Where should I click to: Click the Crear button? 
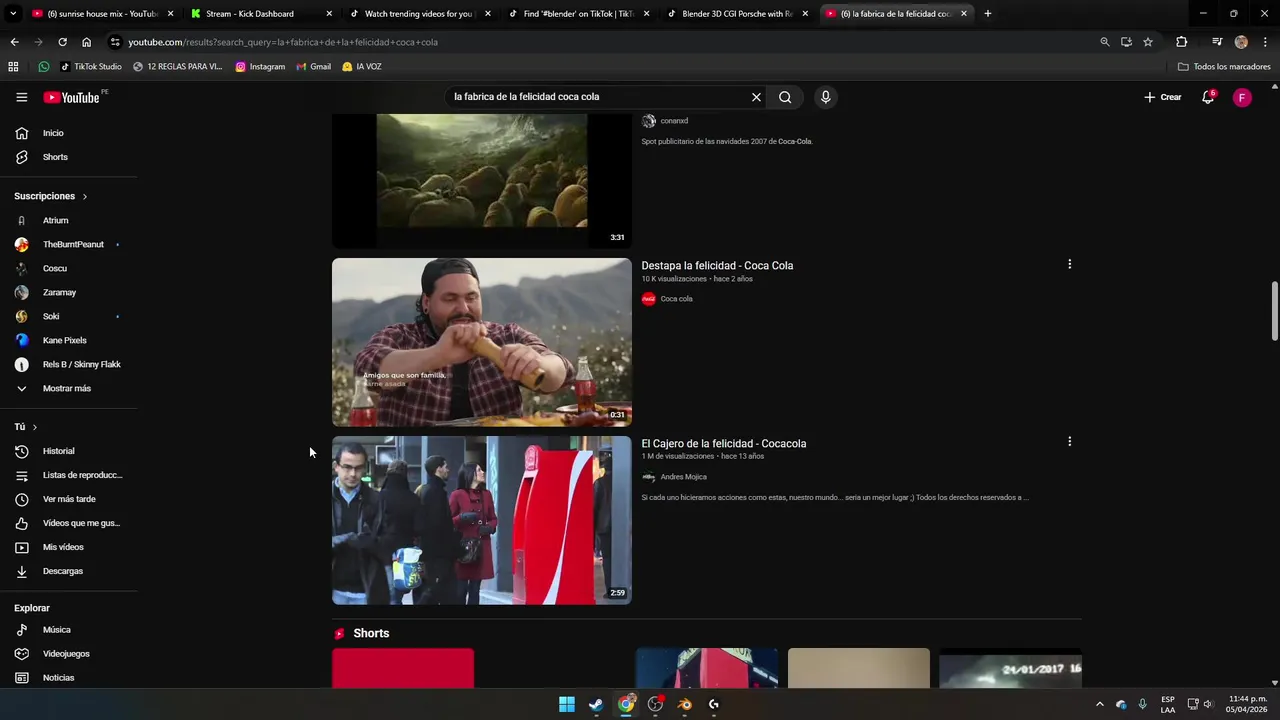pyautogui.click(x=1163, y=97)
